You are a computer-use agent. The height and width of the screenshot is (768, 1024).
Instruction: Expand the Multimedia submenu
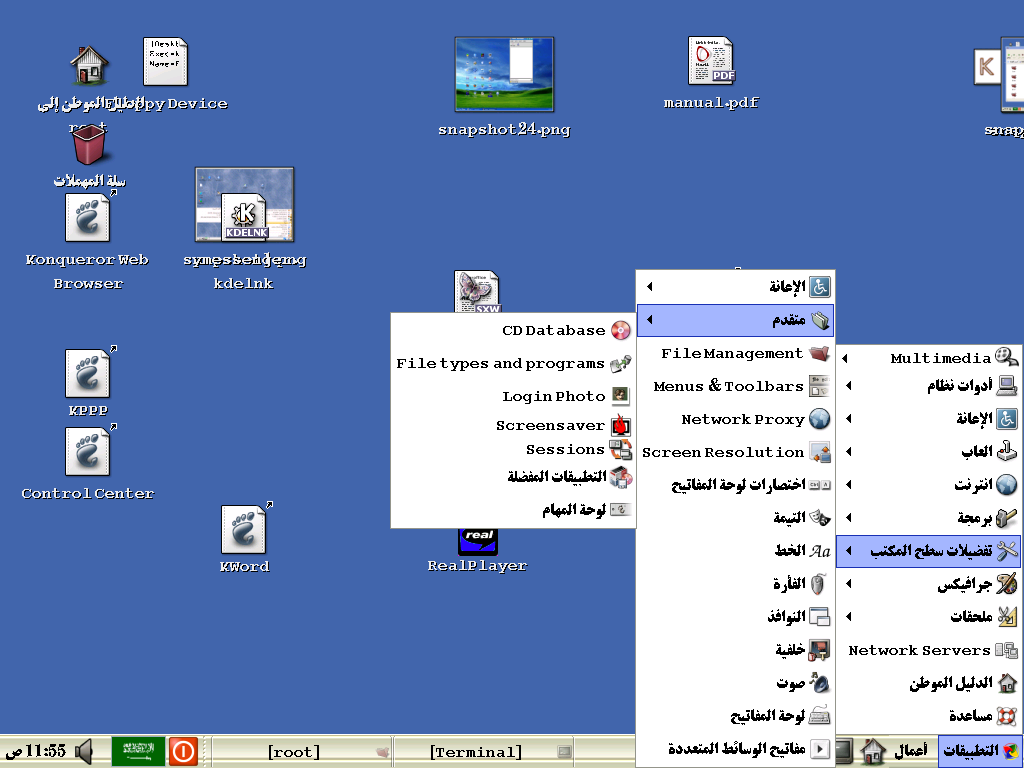click(x=929, y=358)
